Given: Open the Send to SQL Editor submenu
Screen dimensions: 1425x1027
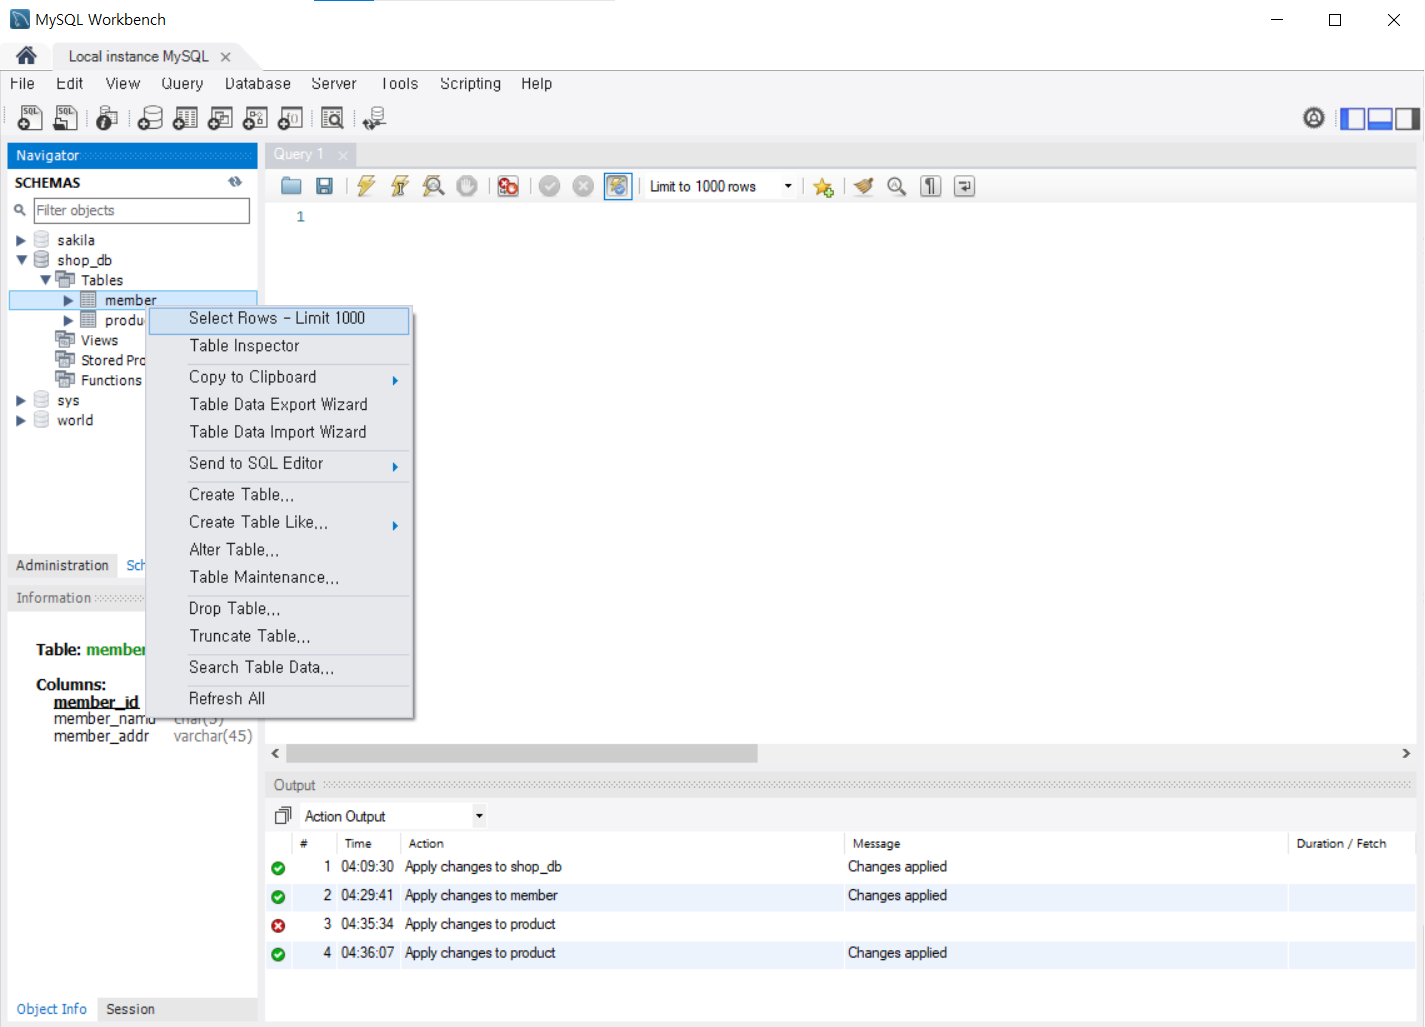Looking at the screenshot, I should pyautogui.click(x=279, y=464).
